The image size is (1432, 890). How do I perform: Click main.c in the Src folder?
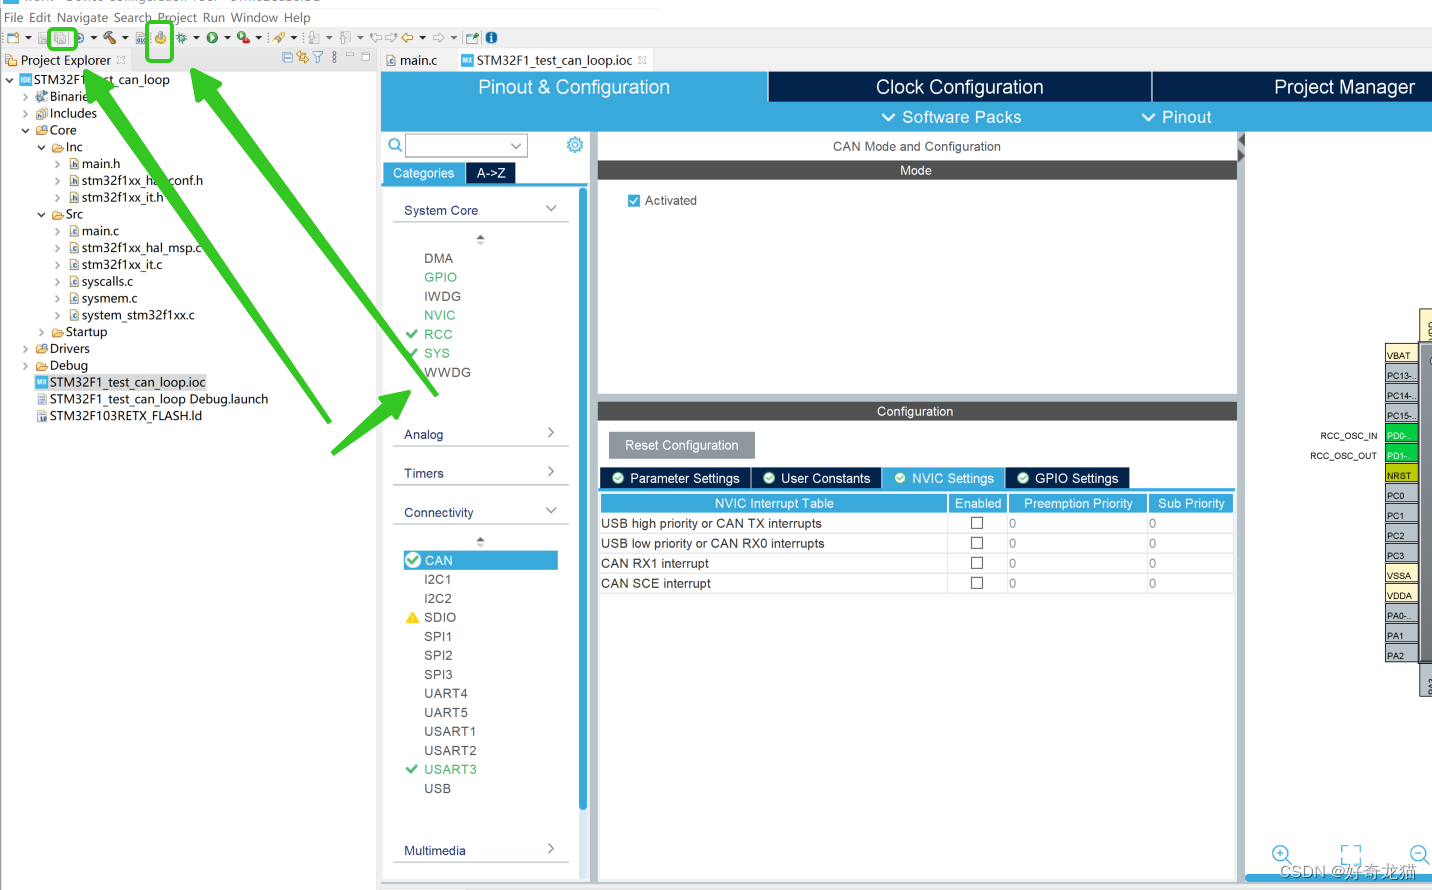[x=100, y=231]
